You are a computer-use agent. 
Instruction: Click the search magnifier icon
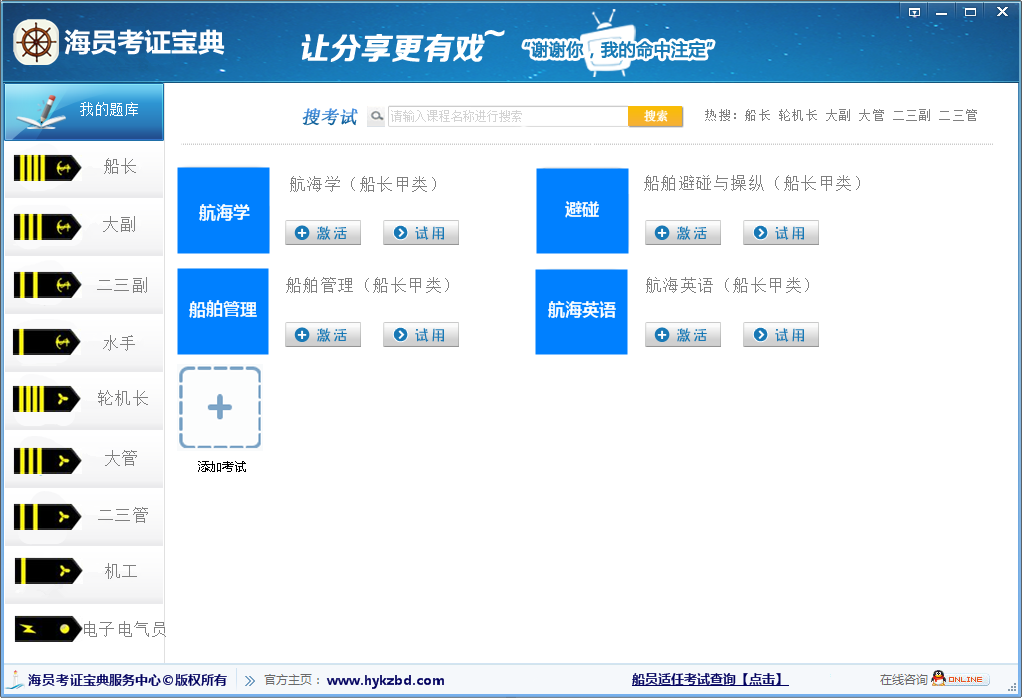point(376,117)
